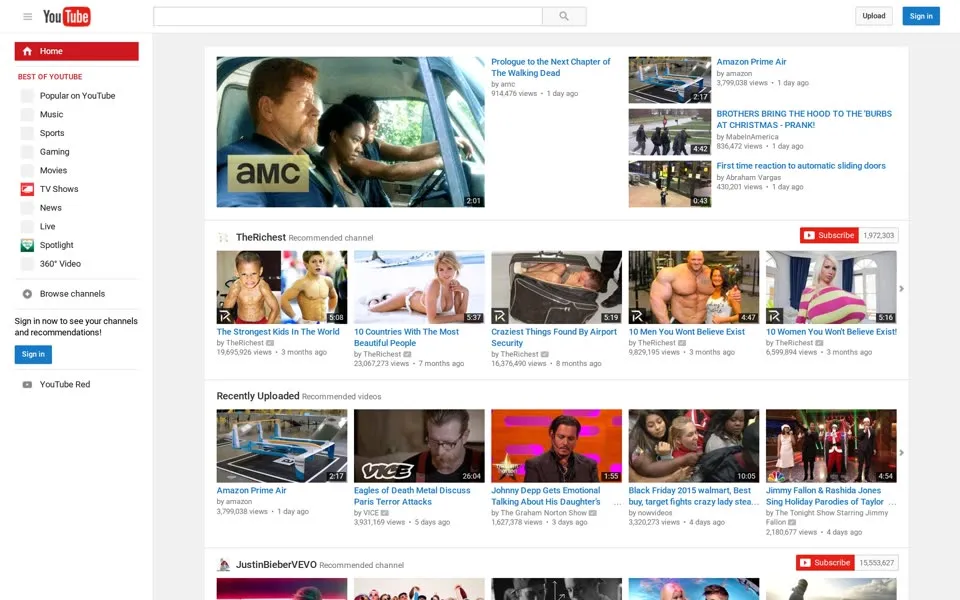Open TheRichest channel name
The width and height of the screenshot is (960, 600).
click(x=261, y=237)
